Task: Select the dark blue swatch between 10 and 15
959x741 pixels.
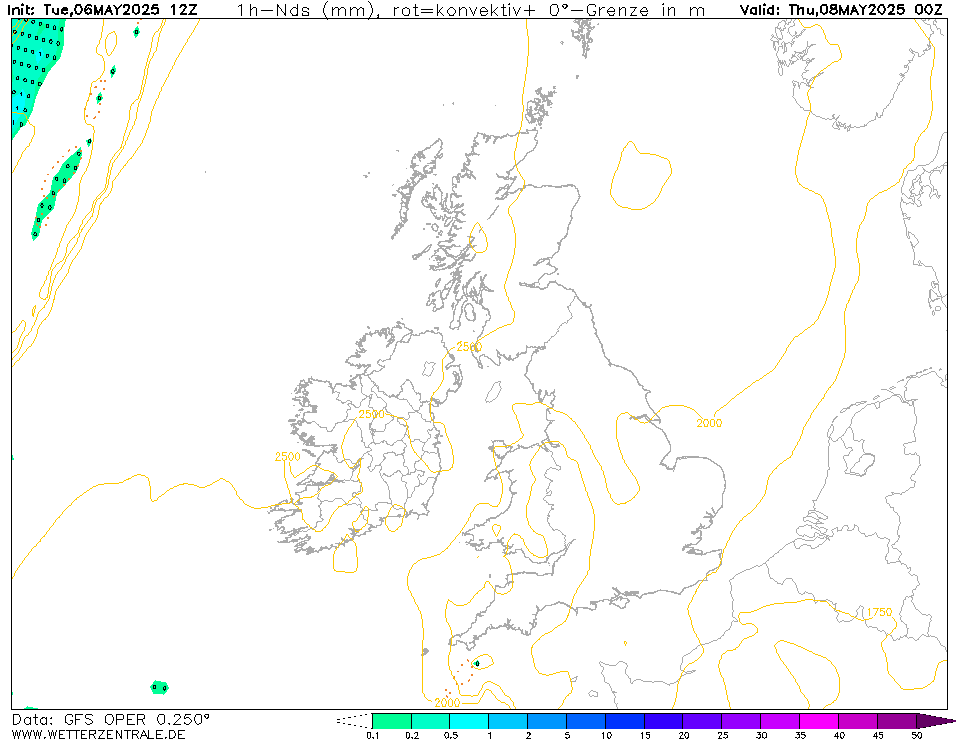Action: (x=624, y=721)
